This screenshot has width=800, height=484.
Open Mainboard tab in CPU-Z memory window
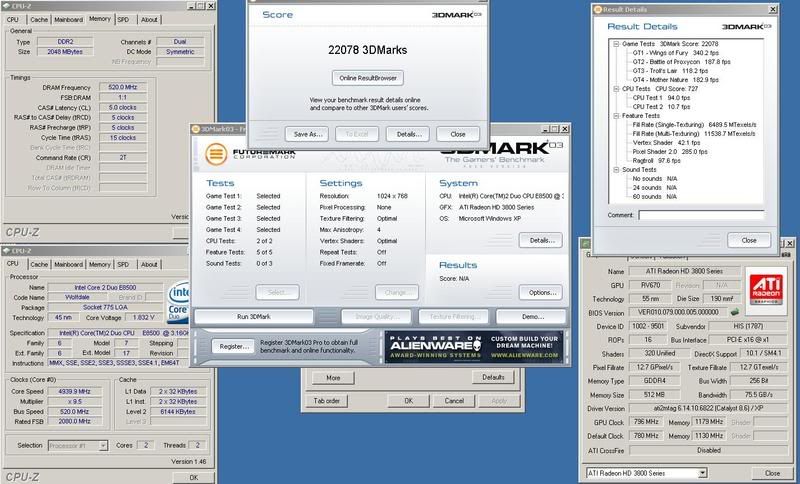tap(68, 19)
